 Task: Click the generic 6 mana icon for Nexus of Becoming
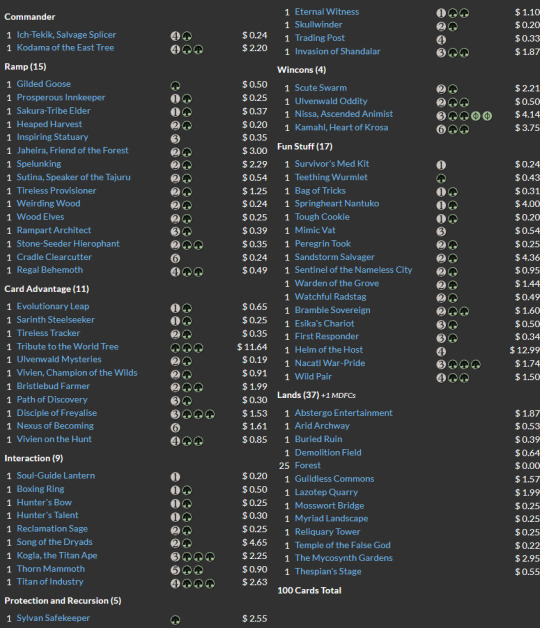[x=175, y=428]
